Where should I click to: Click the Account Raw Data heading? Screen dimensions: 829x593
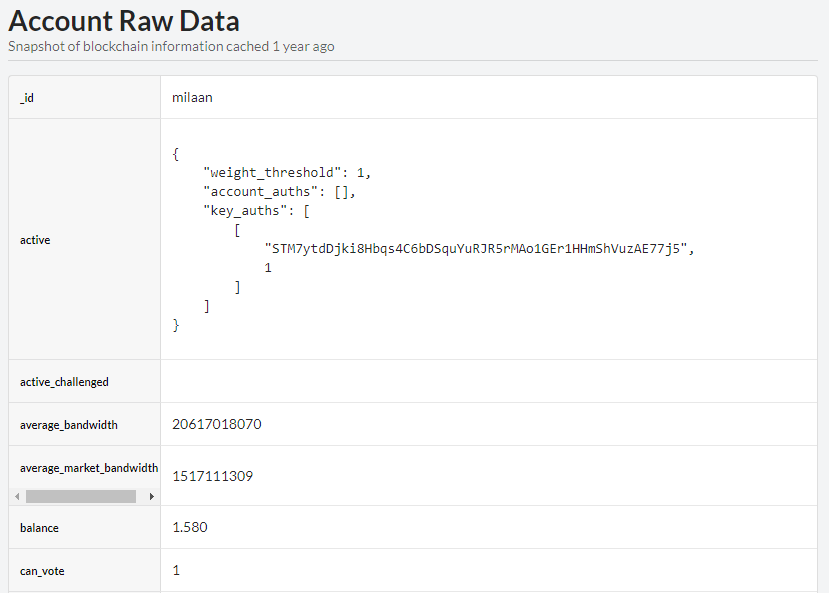coord(124,21)
